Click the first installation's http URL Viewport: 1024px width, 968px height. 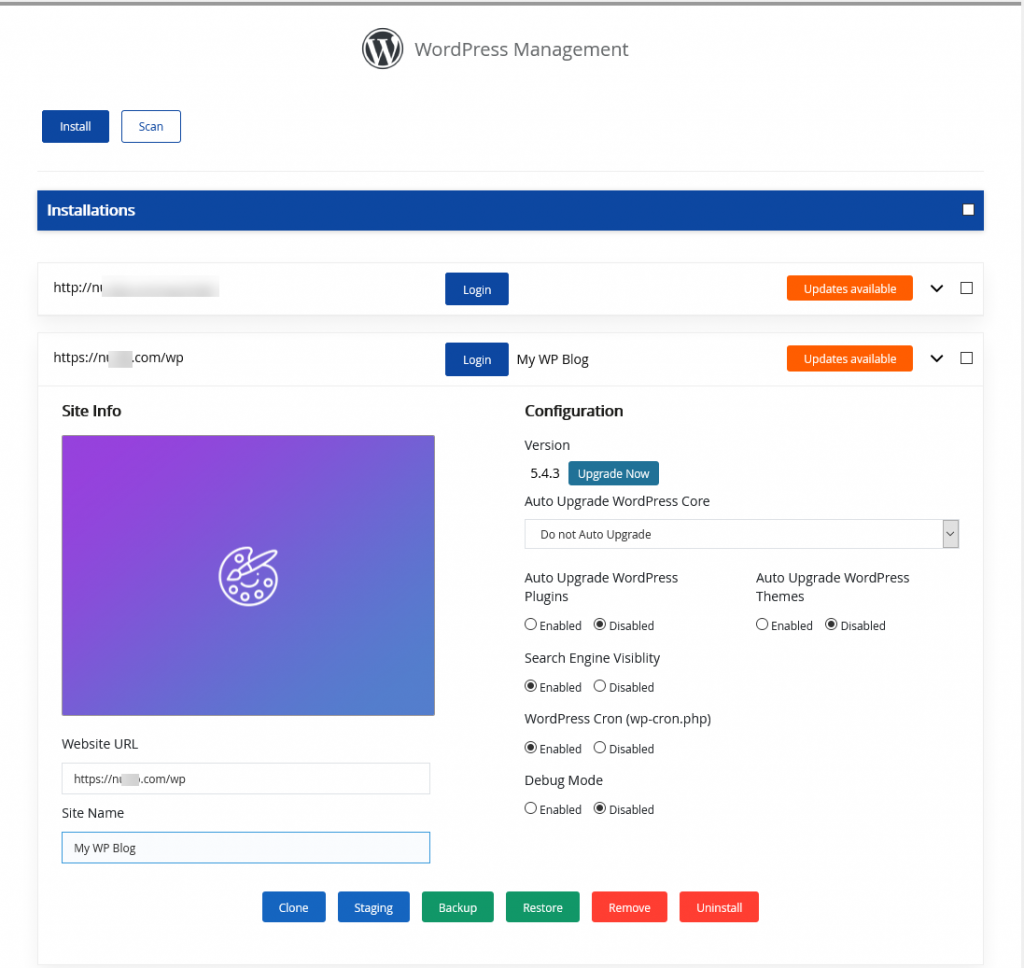136,287
